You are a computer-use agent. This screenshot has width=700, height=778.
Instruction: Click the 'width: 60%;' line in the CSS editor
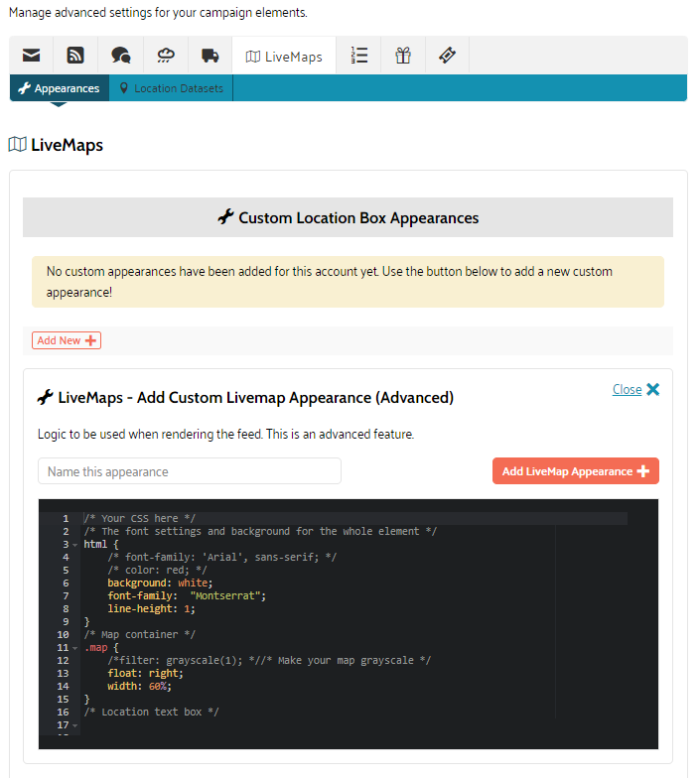coord(140,686)
